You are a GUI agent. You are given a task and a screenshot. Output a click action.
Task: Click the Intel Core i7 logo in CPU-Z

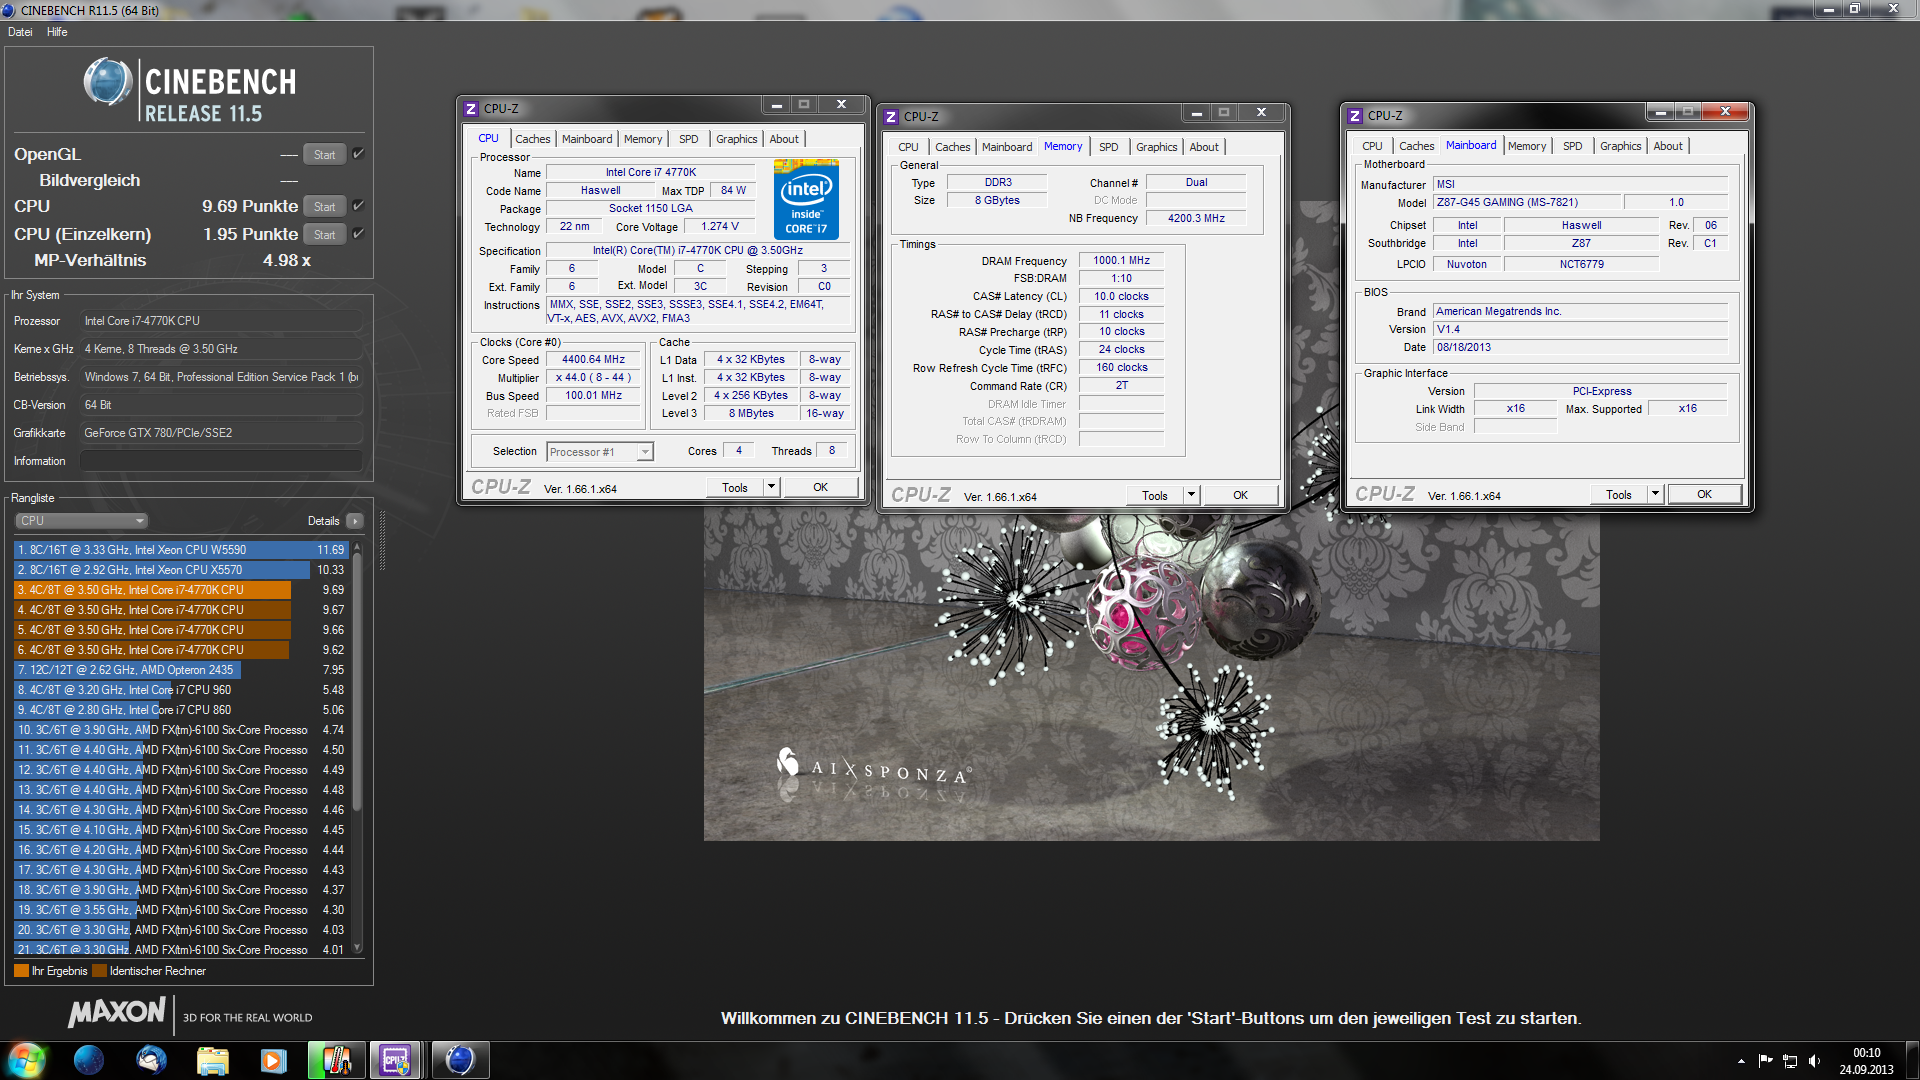coord(806,199)
